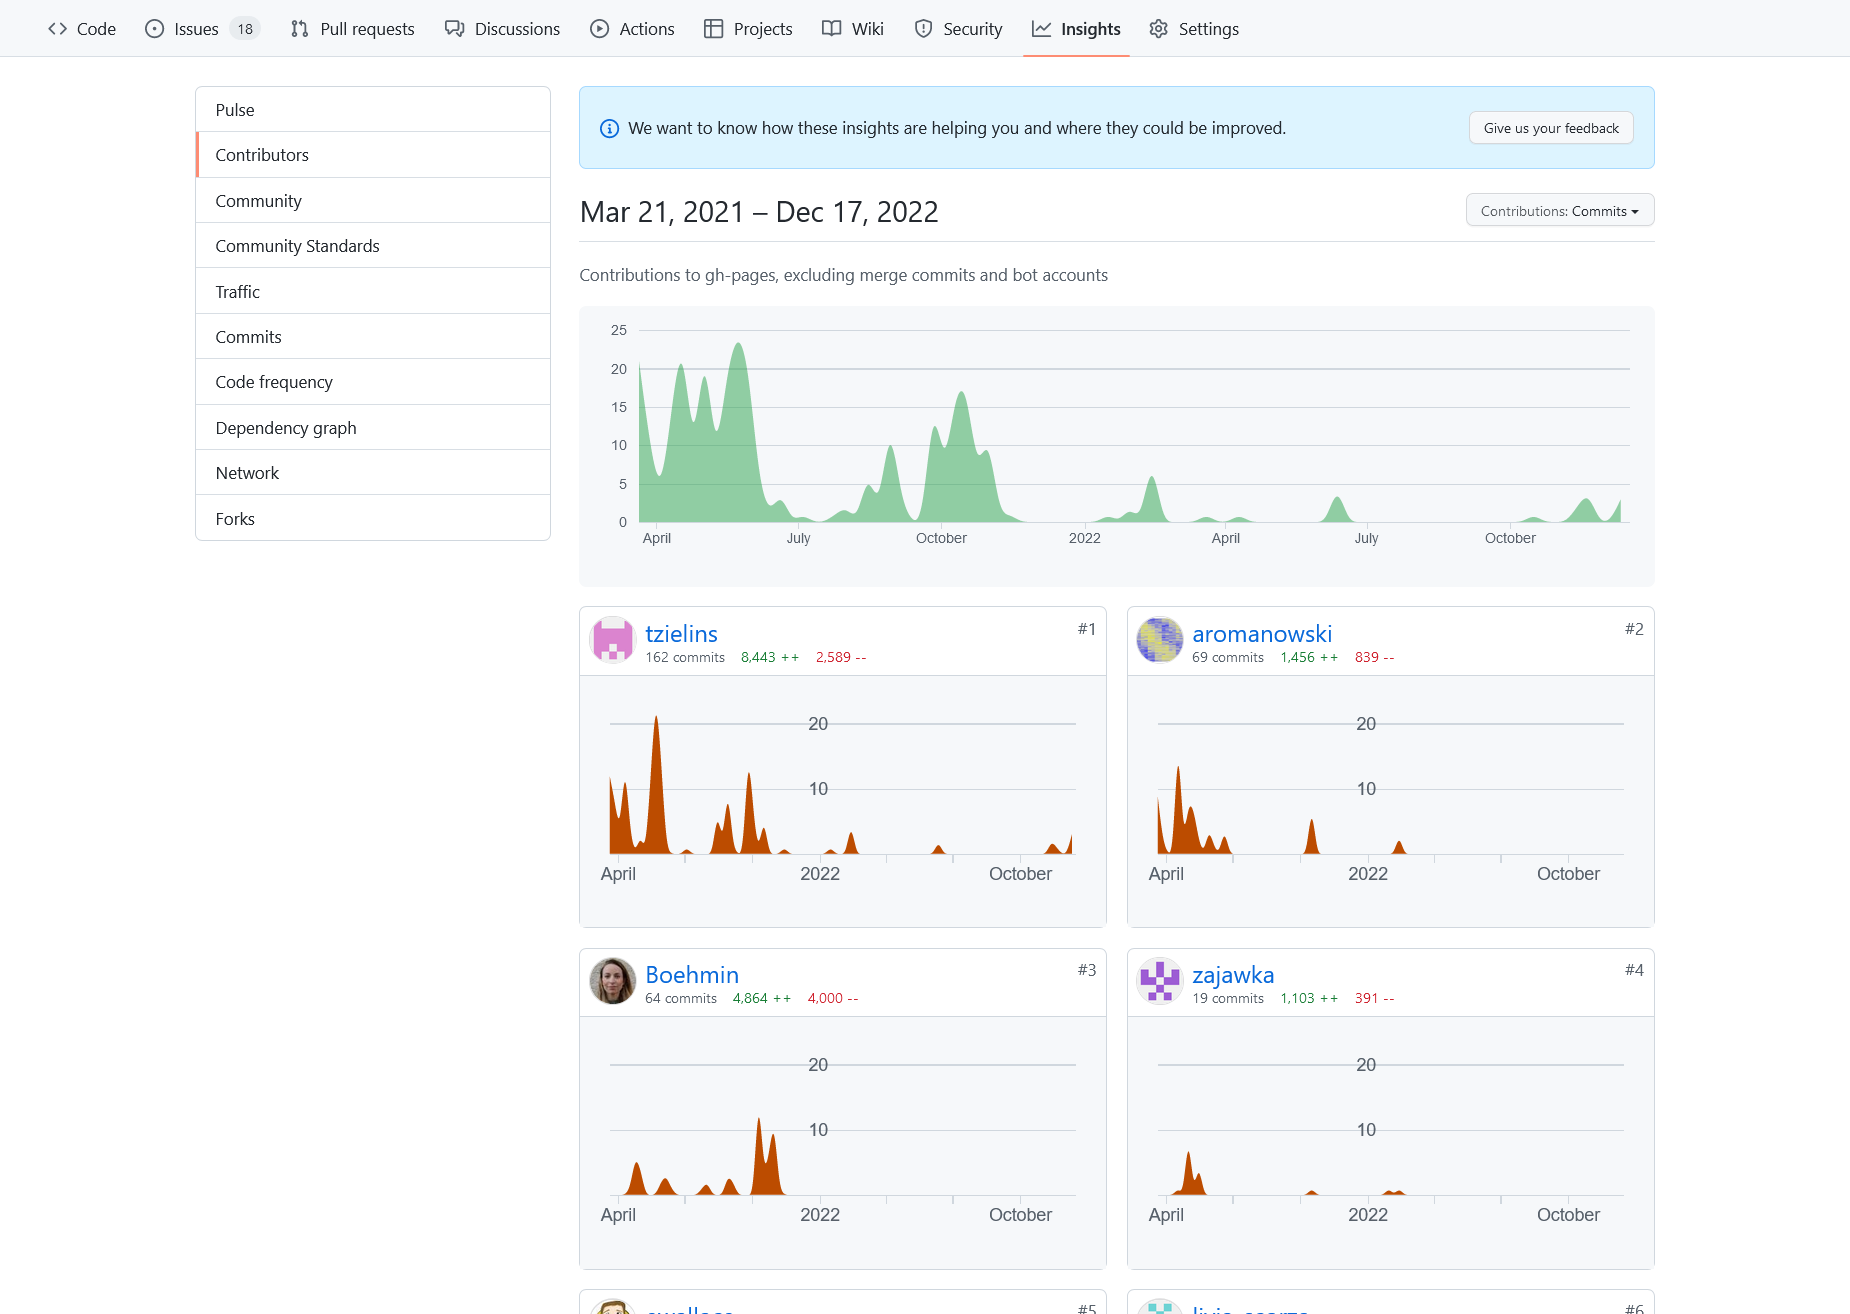Screen dimensions: 1850x1314
Task: Open Boehmin profile link
Action: 692,975
